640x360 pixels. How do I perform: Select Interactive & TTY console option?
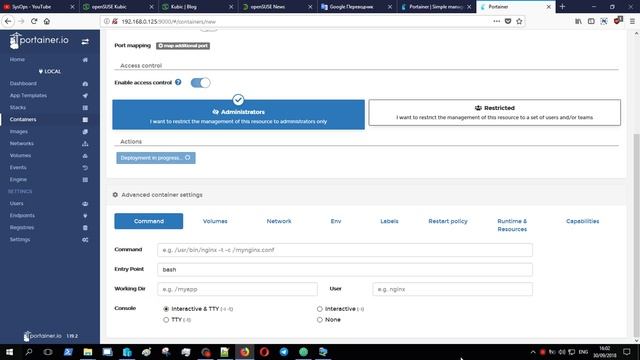click(166, 309)
